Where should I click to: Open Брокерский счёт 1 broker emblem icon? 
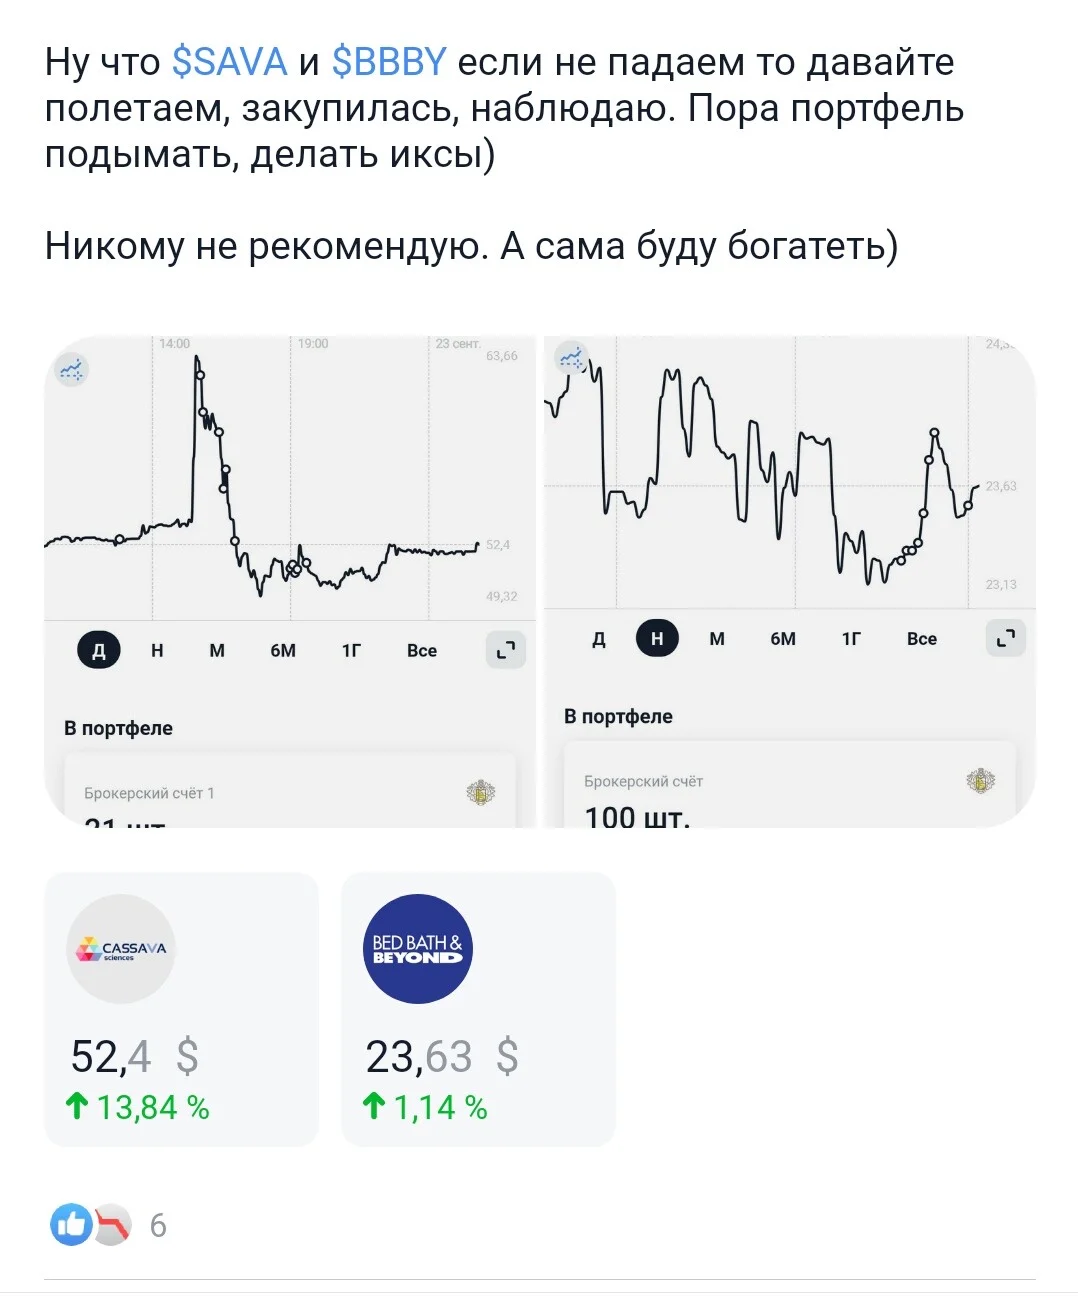tap(481, 793)
